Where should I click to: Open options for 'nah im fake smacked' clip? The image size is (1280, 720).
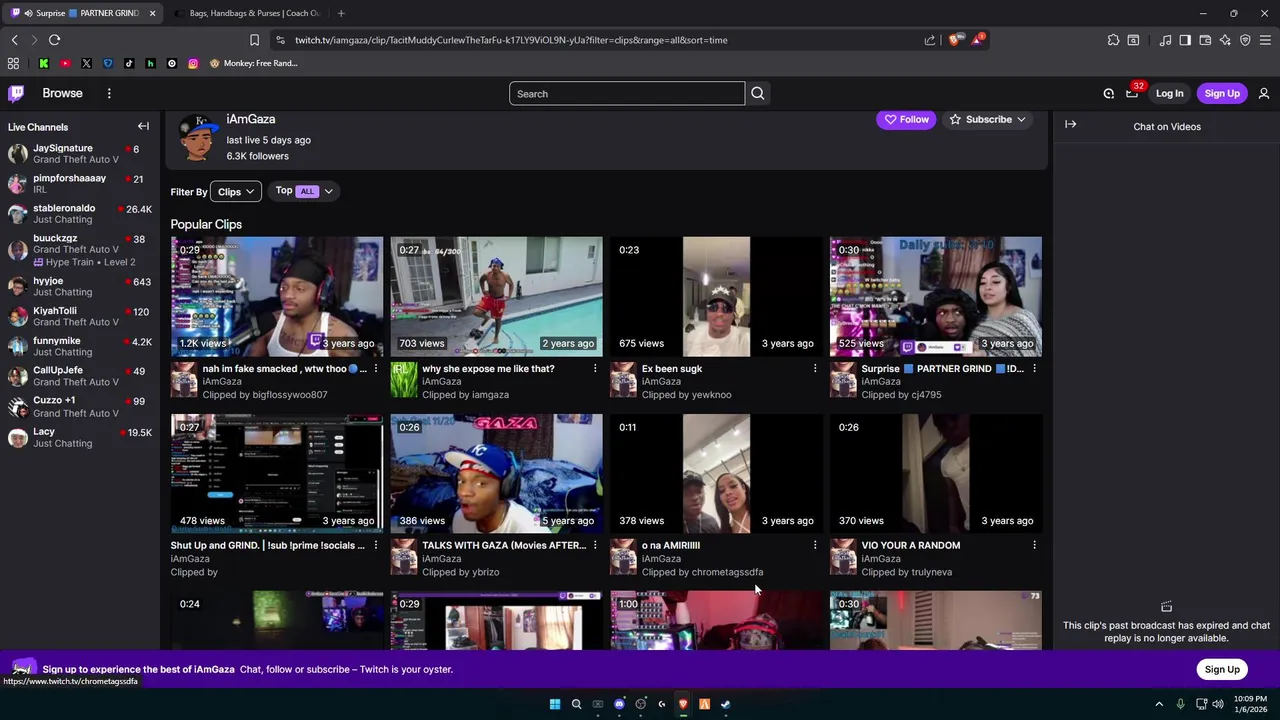click(376, 369)
